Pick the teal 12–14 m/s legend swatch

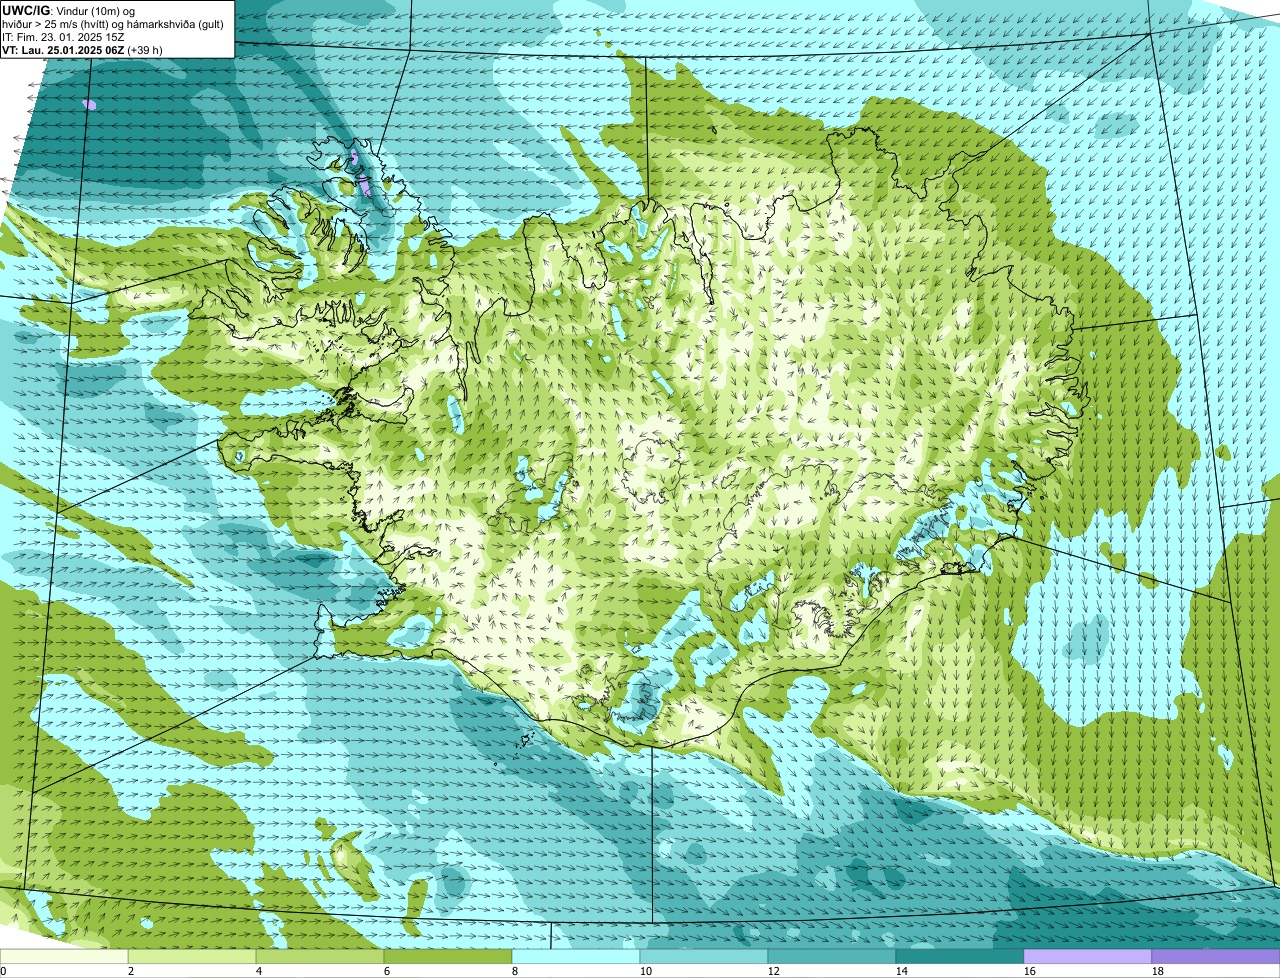pos(832,956)
